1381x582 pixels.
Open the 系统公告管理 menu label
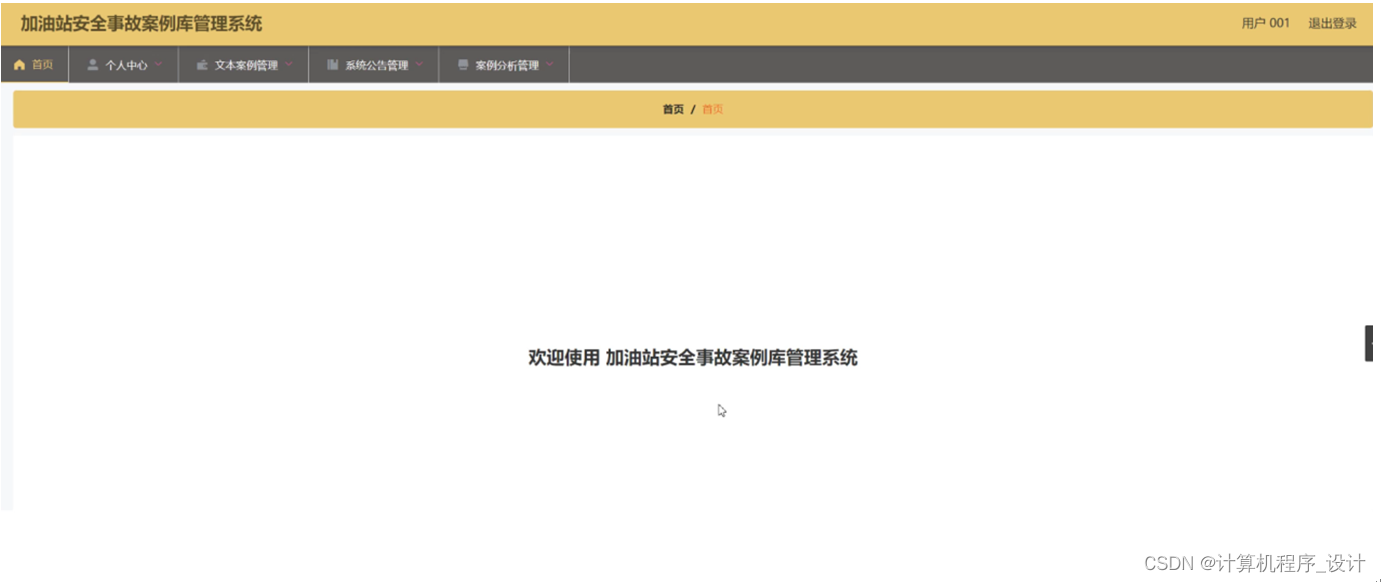(x=377, y=66)
